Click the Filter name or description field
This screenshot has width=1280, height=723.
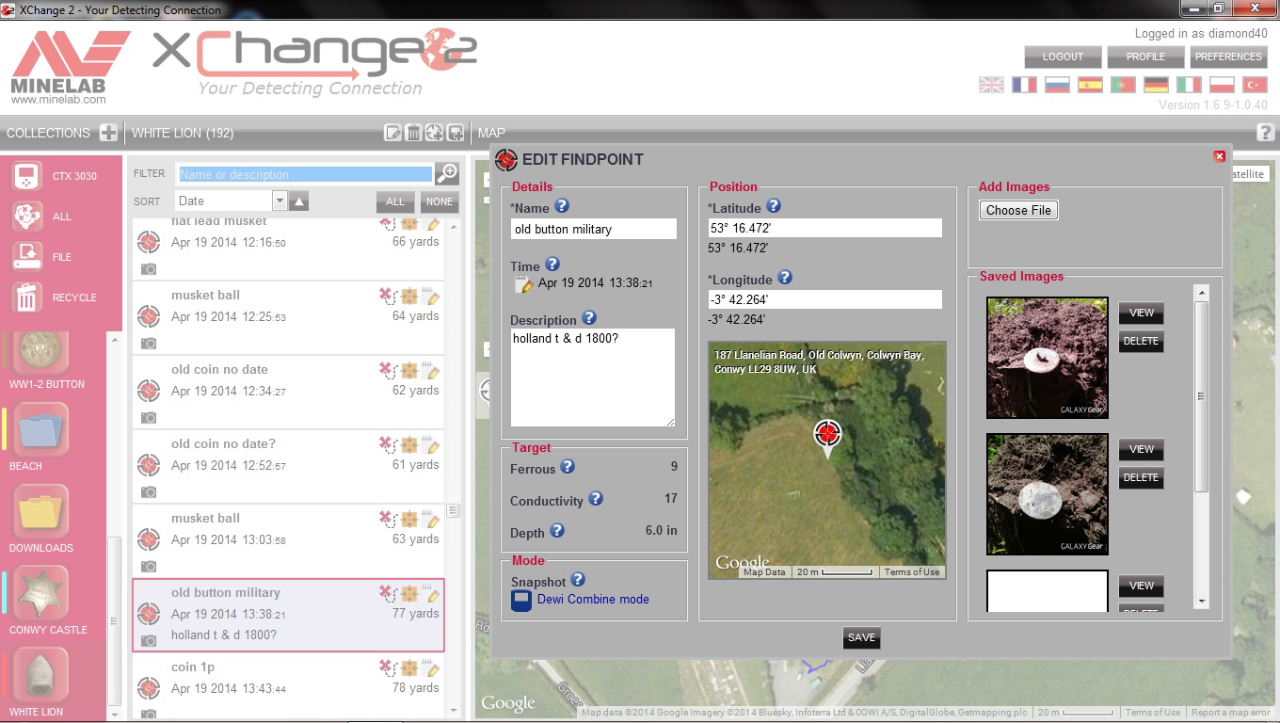click(x=304, y=174)
